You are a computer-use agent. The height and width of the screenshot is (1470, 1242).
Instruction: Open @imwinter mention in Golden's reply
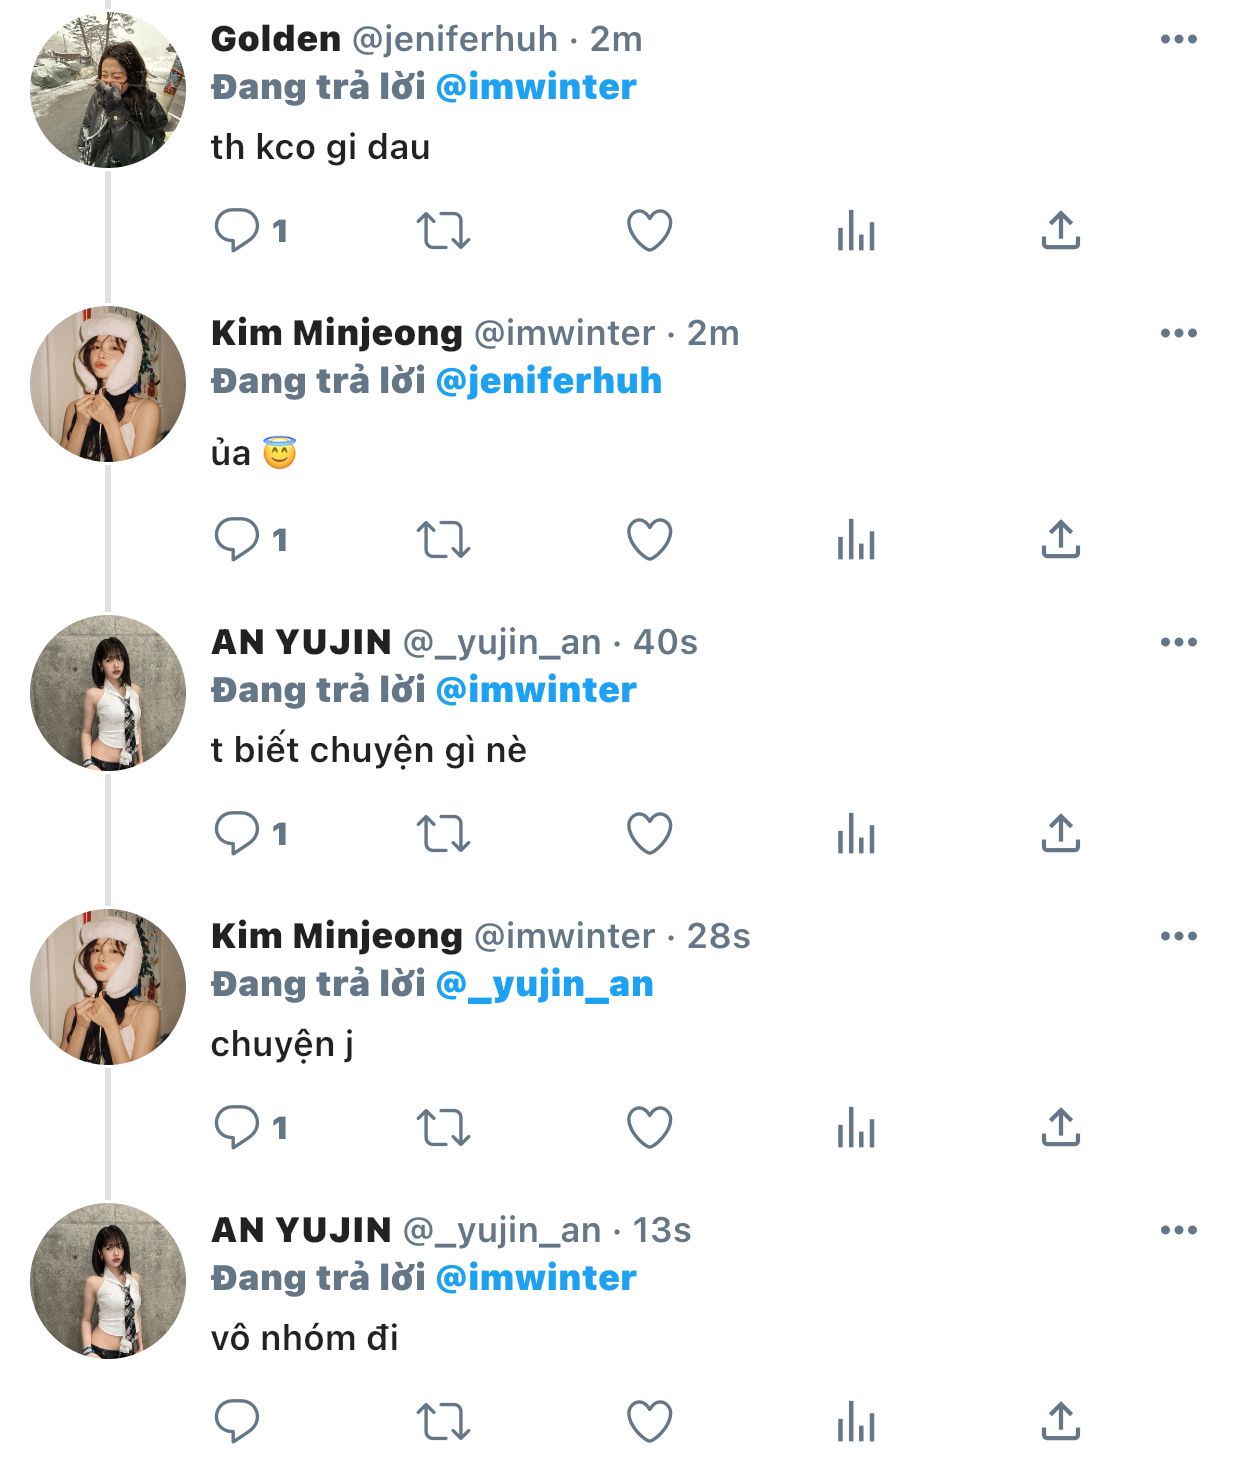click(x=536, y=88)
